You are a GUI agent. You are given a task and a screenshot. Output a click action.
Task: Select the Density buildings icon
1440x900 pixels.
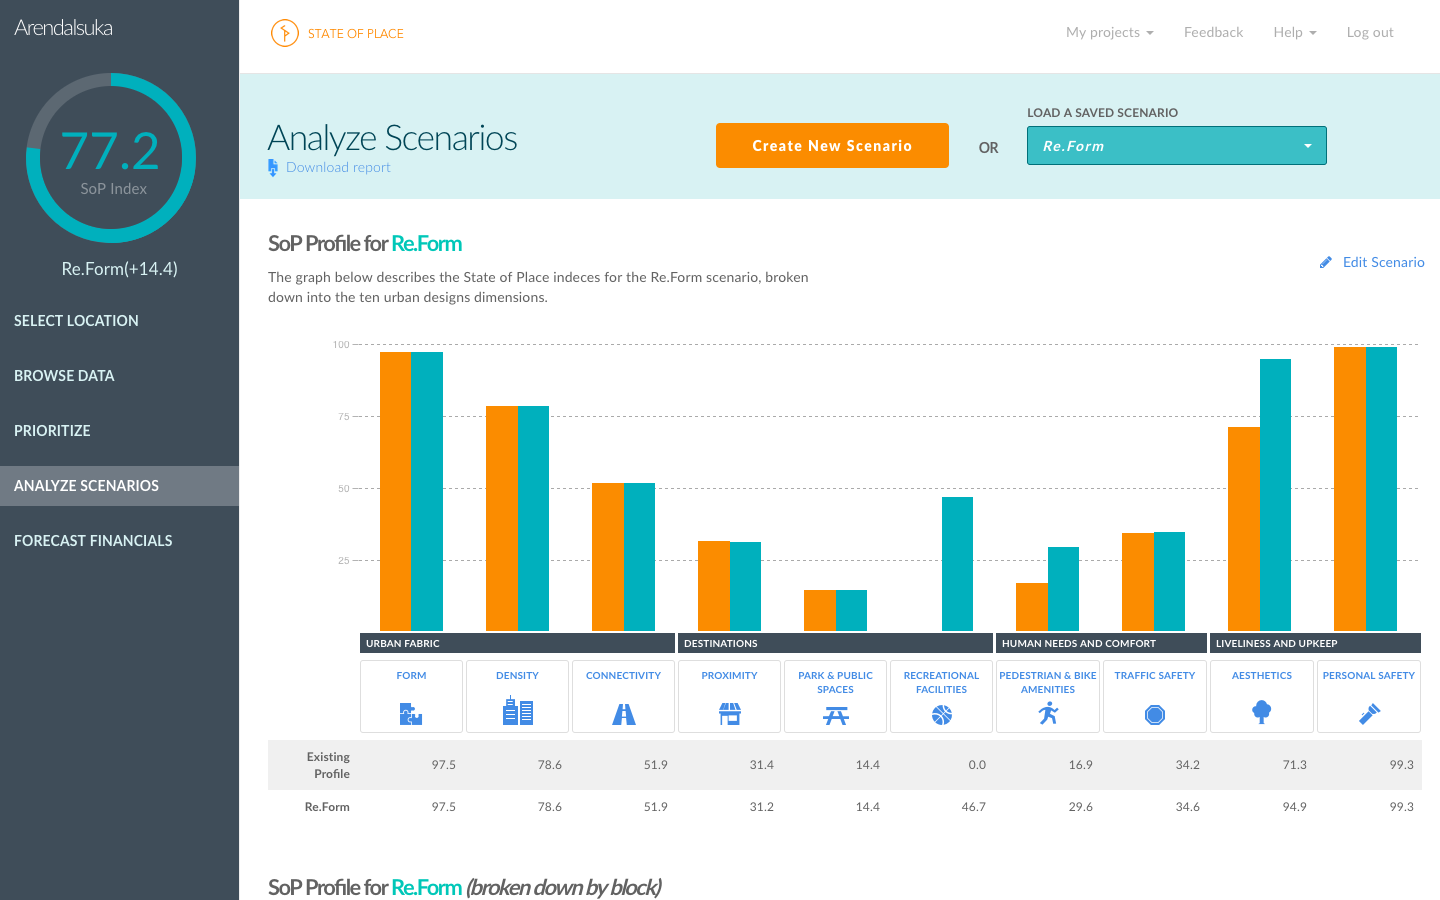pyautogui.click(x=517, y=712)
